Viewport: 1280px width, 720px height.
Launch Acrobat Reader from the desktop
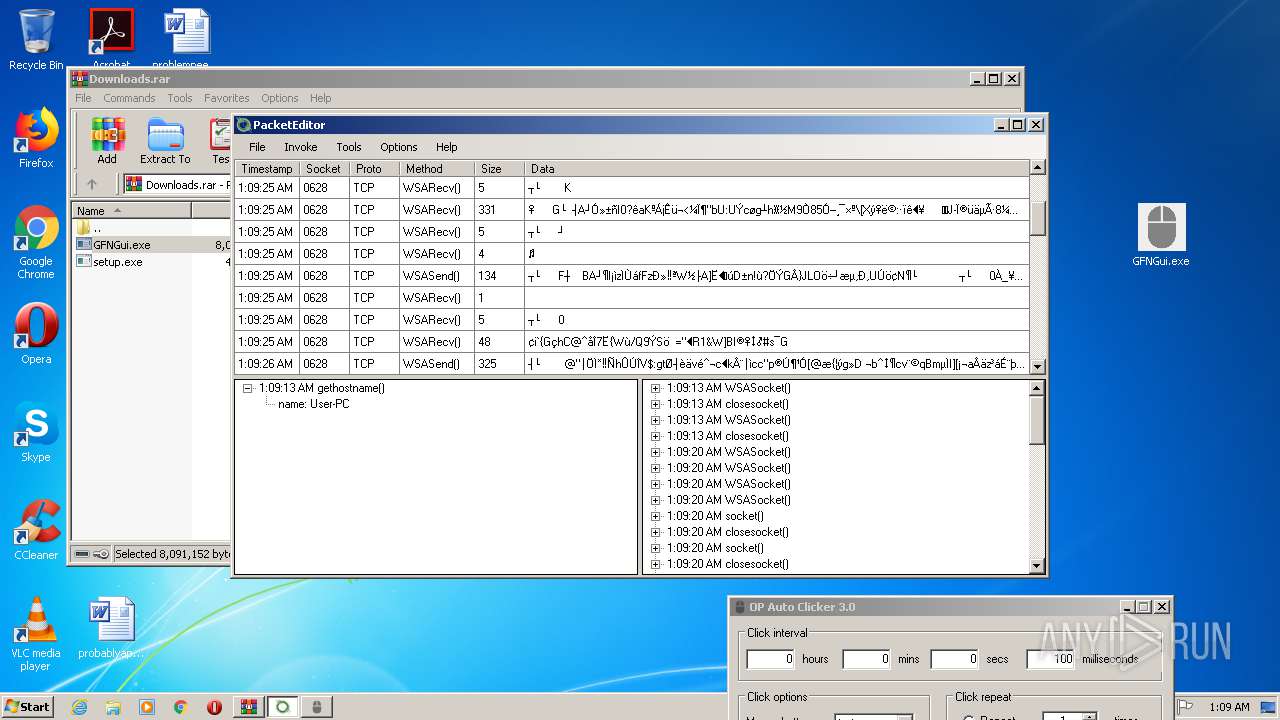(111, 38)
